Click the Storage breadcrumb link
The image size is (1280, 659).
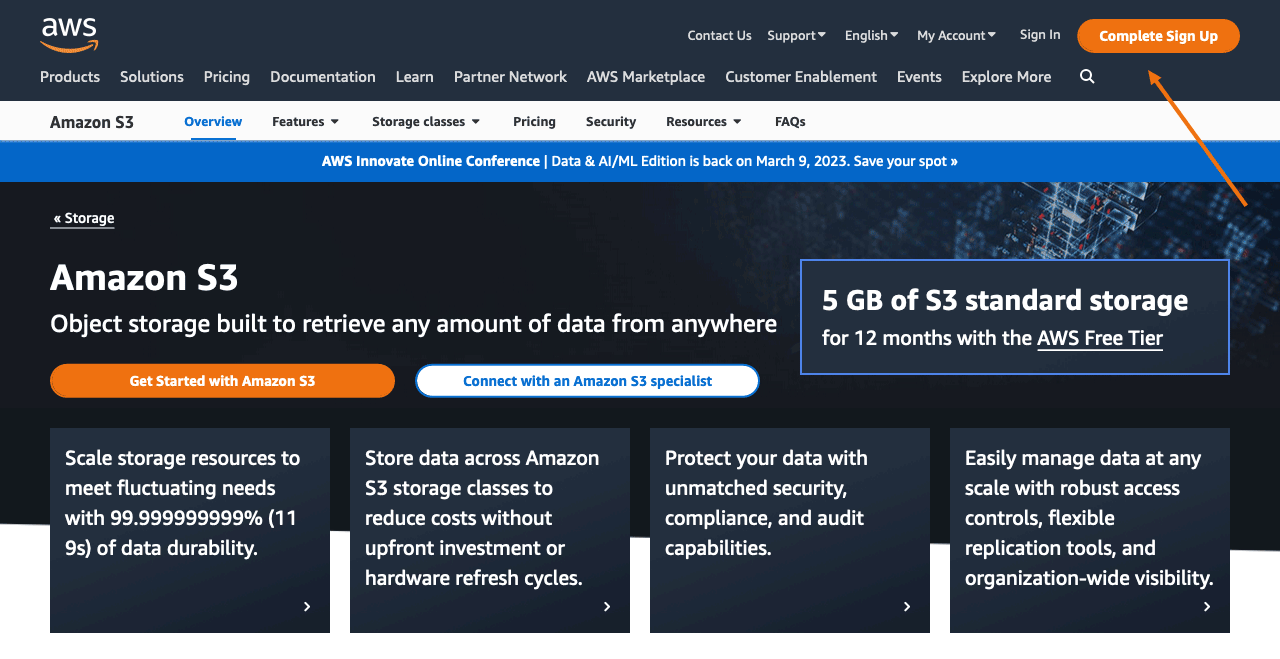[82, 218]
